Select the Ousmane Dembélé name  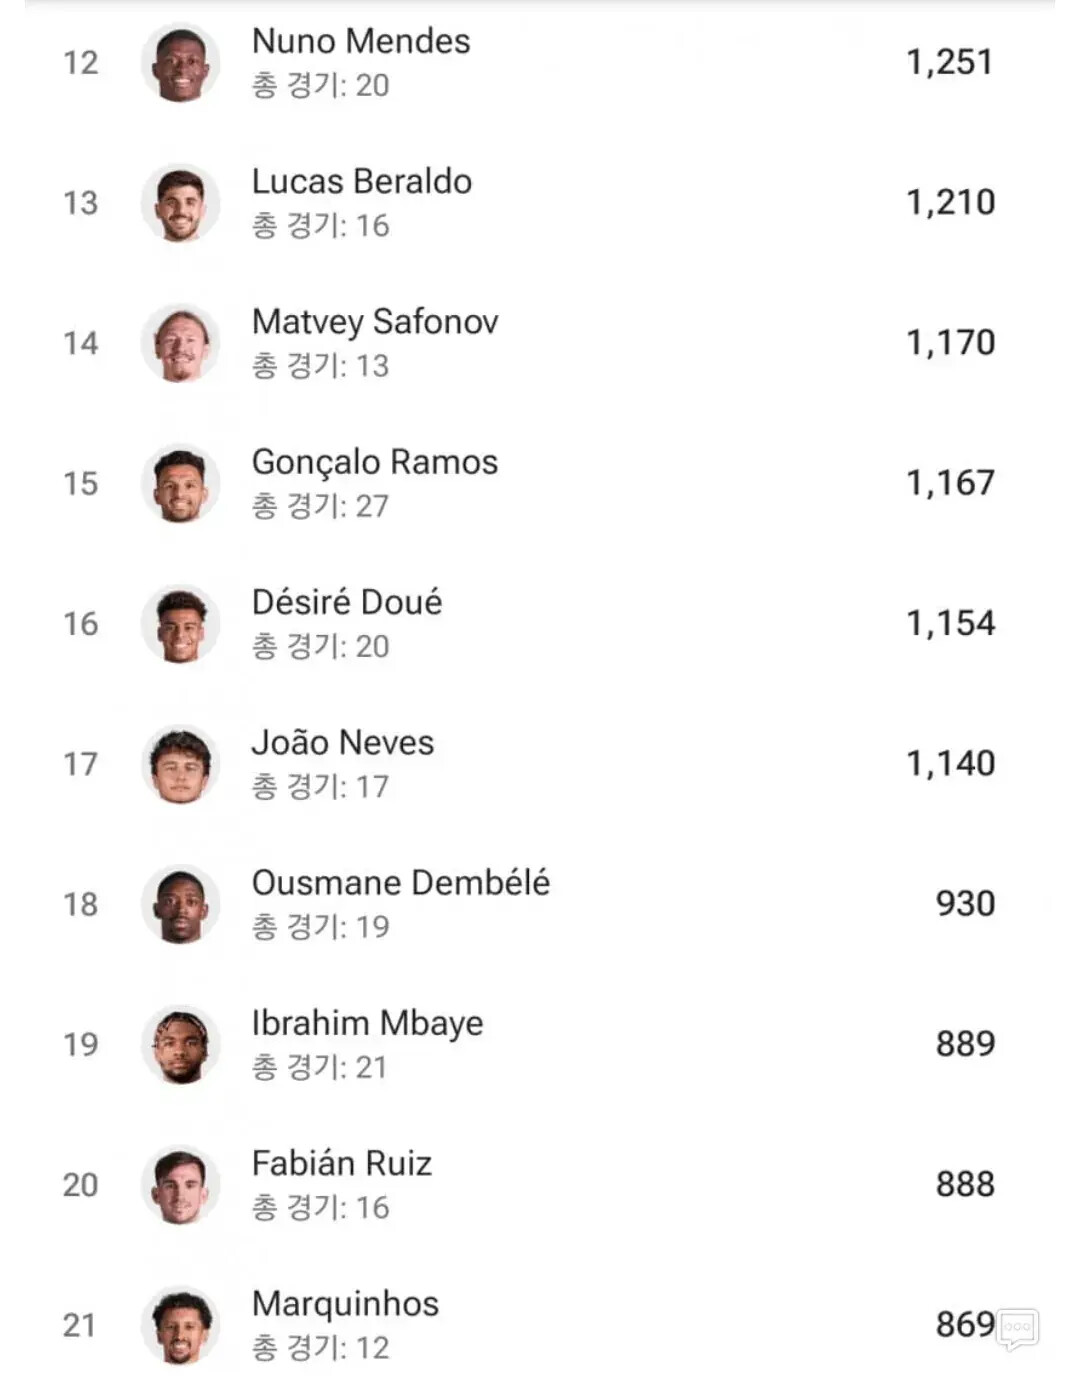click(x=401, y=882)
